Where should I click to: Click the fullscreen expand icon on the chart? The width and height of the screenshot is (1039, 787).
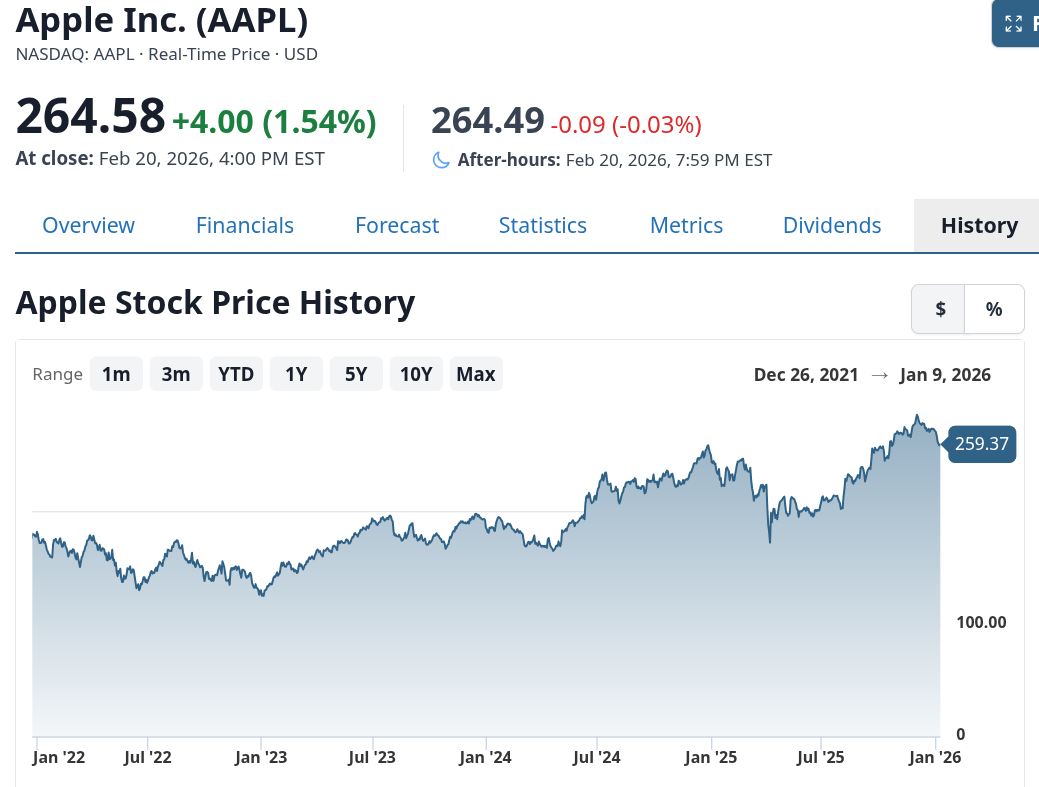[1013, 22]
